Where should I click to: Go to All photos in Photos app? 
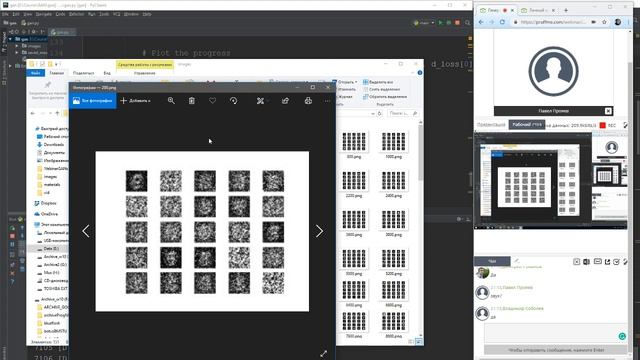pos(93,101)
